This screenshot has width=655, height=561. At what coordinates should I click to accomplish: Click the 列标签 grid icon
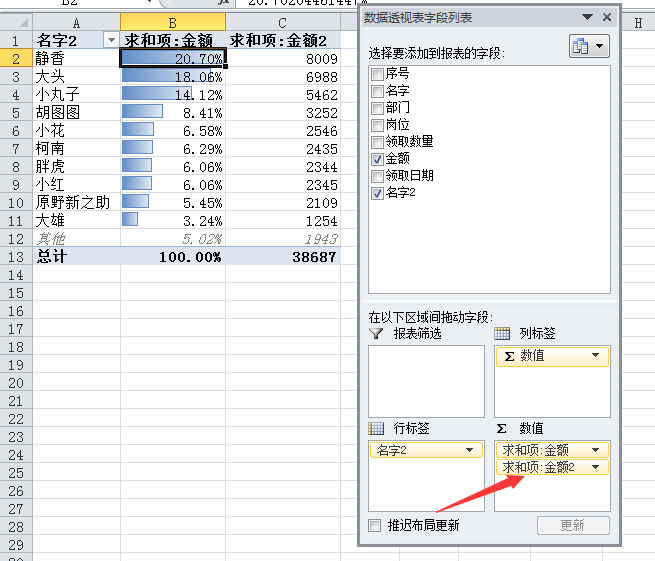(x=502, y=333)
